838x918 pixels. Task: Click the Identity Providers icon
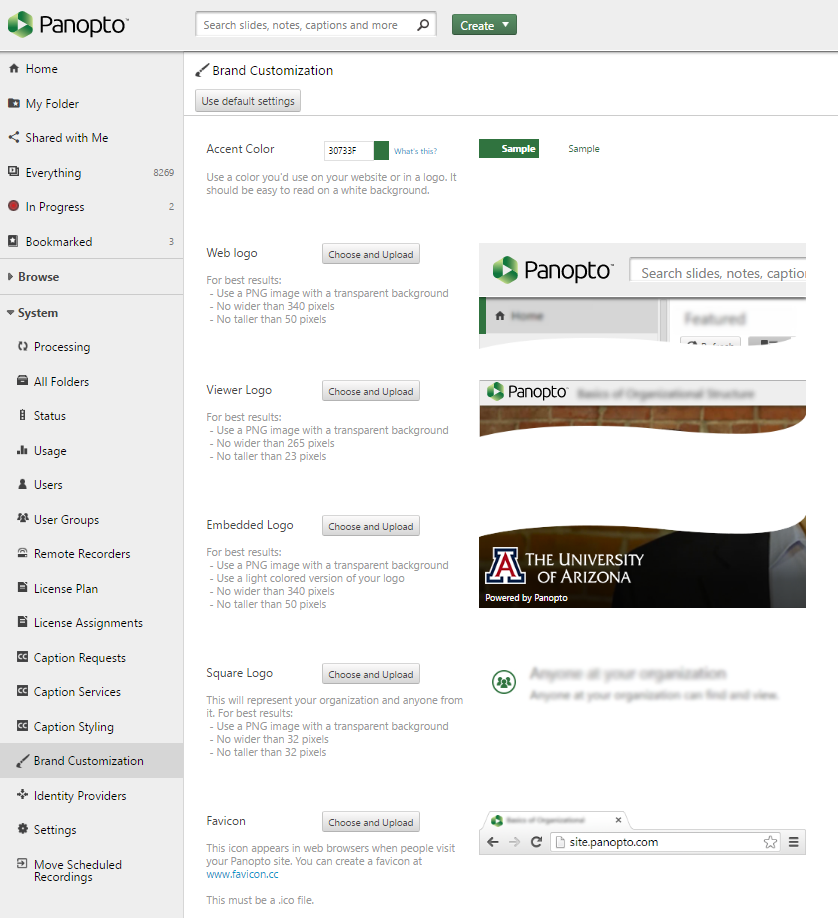click(x=22, y=794)
